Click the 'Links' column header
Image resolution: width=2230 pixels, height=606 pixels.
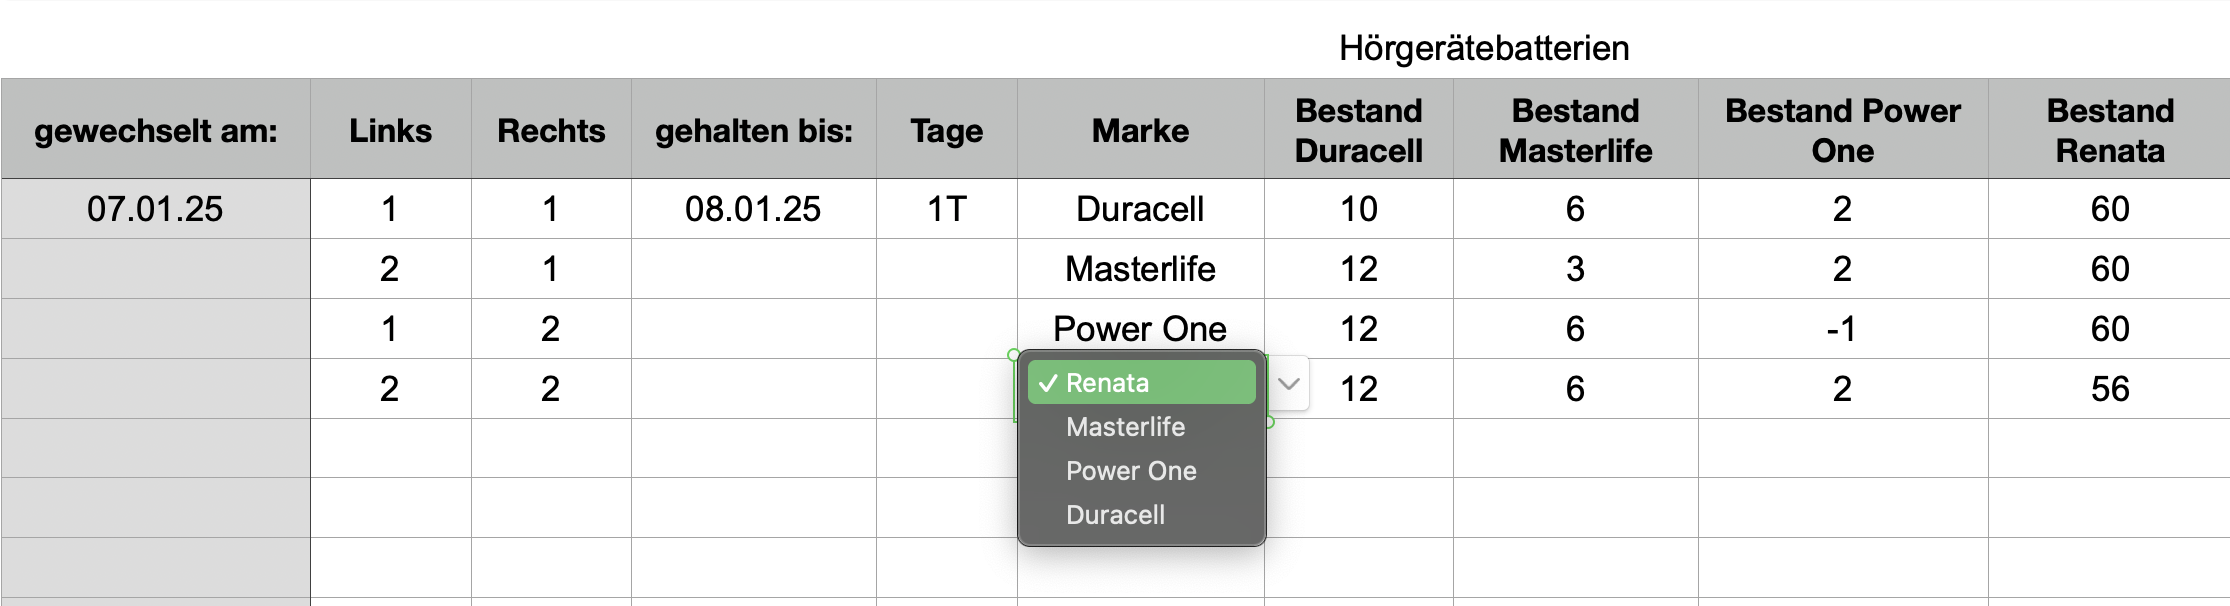(390, 131)
